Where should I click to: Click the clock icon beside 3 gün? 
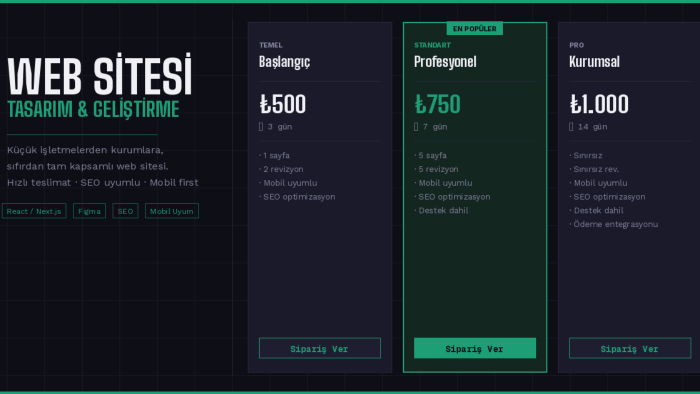261,127
